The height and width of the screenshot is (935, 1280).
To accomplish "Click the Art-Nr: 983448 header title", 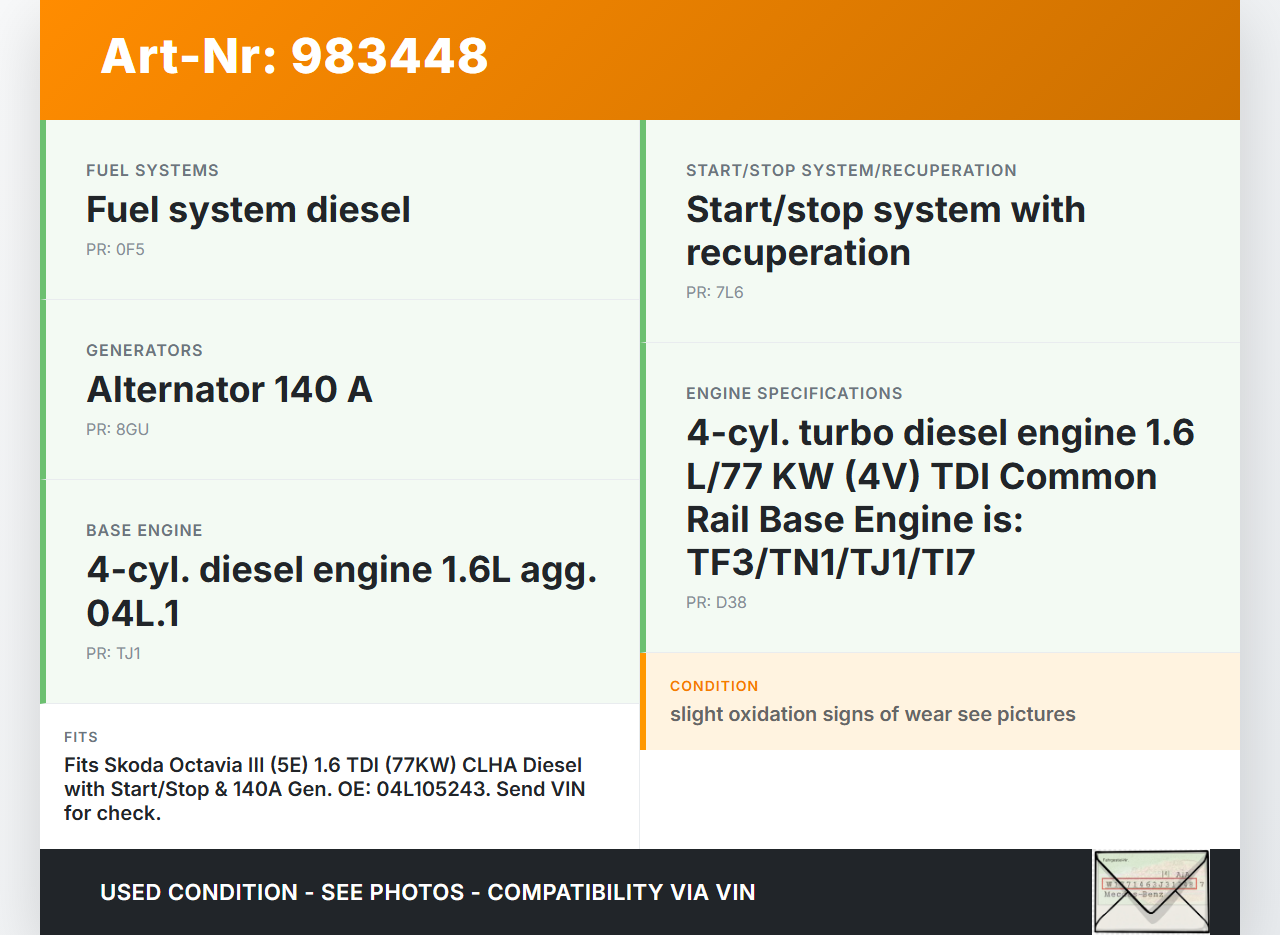I will tap(294, 56).
